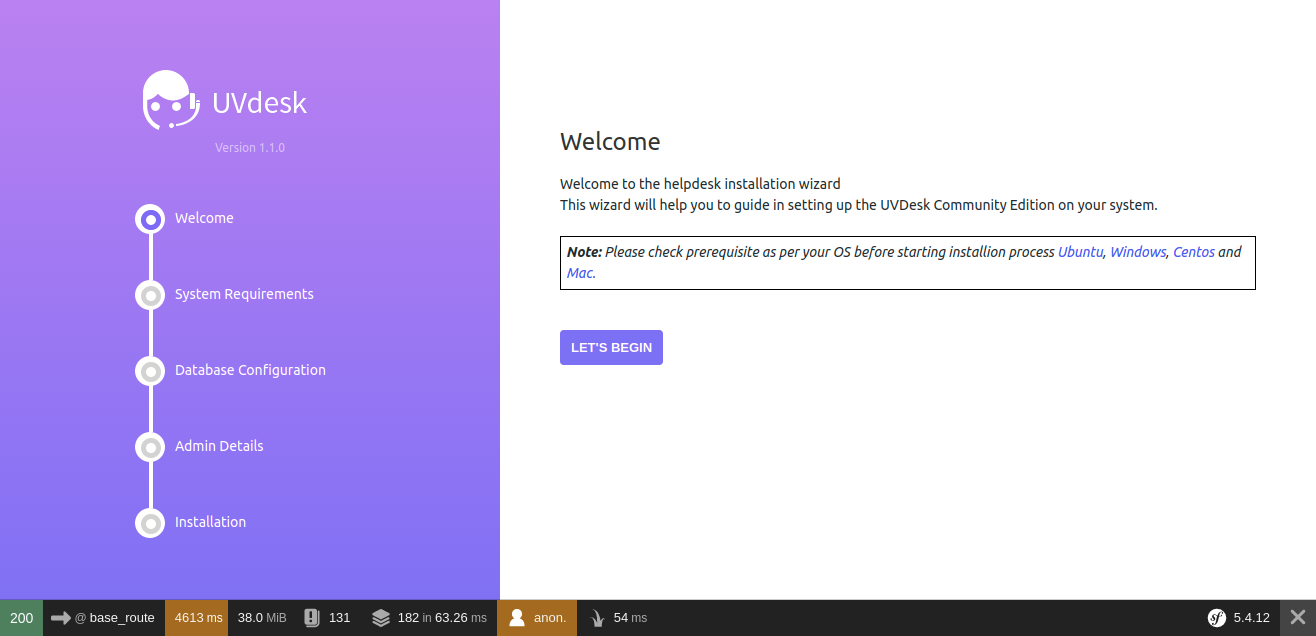This screenshot has width=1316, height=636.
Task: Select the System Requirements step label
Action: pos(243,294)
